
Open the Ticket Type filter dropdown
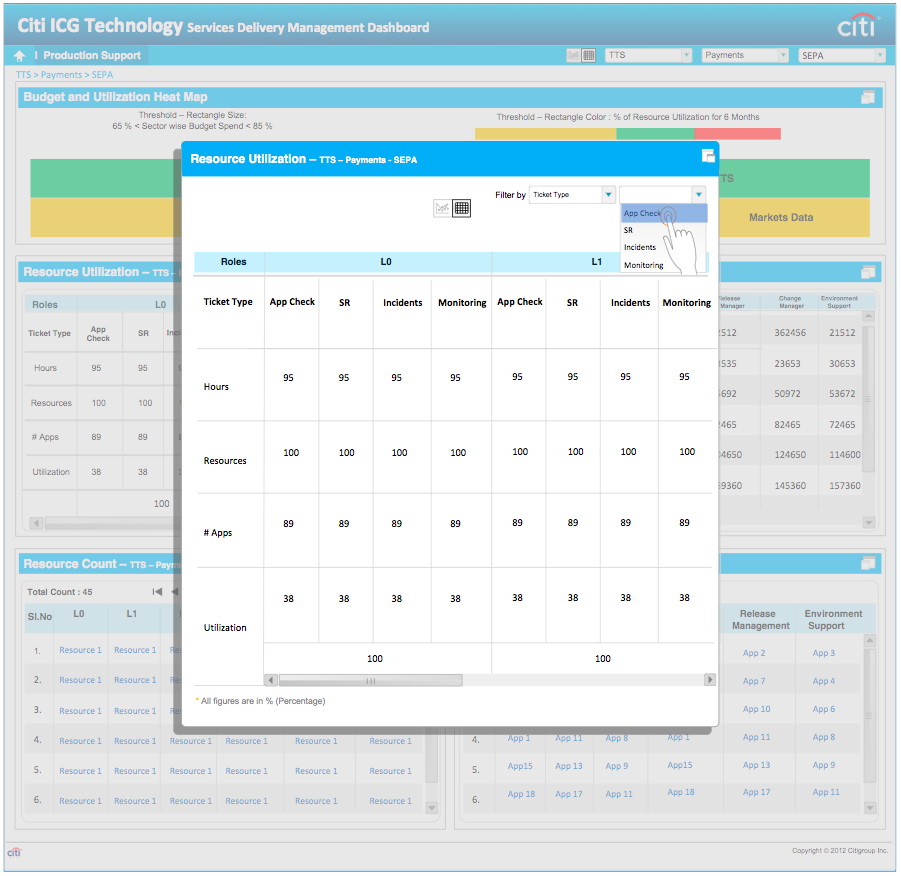pos(572,195)
